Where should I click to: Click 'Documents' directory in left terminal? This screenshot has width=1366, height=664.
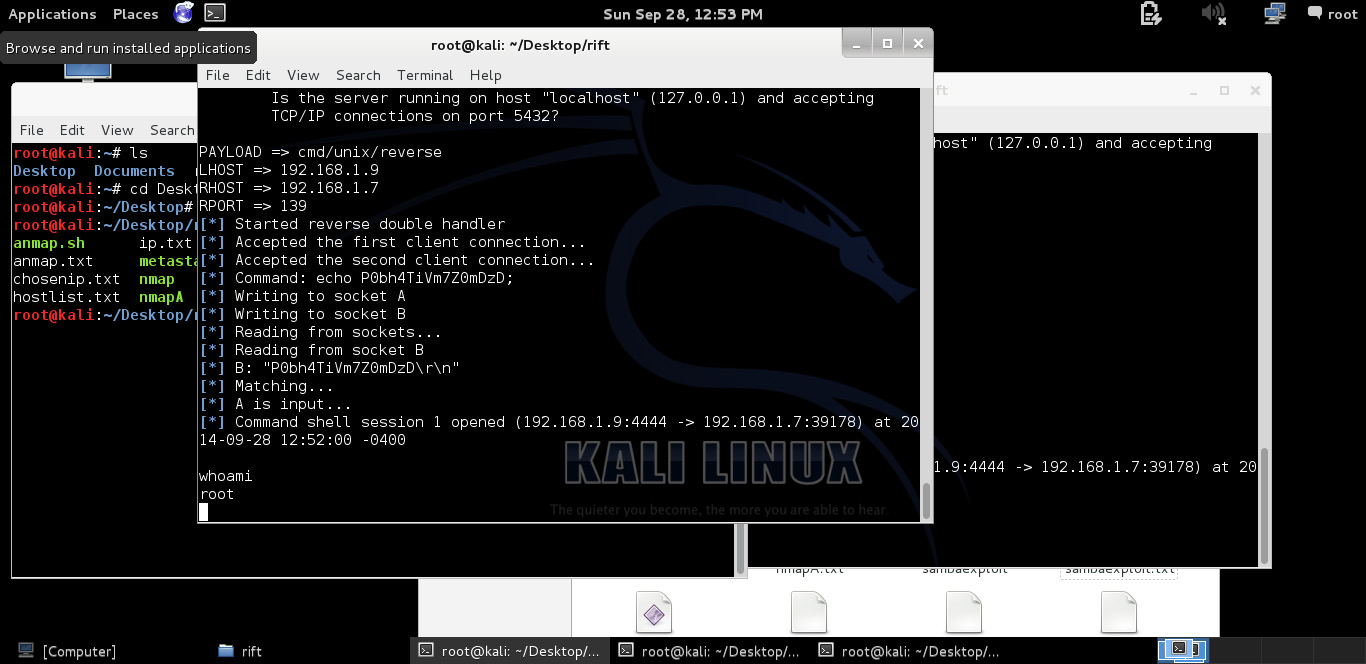coord(134,171)
